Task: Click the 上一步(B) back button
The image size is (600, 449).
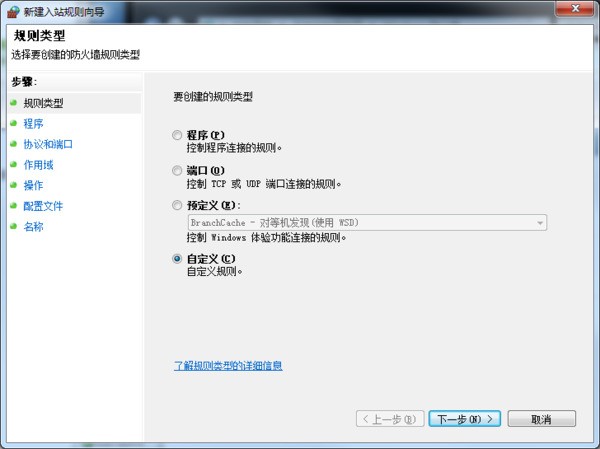Action: click(390, 419)
